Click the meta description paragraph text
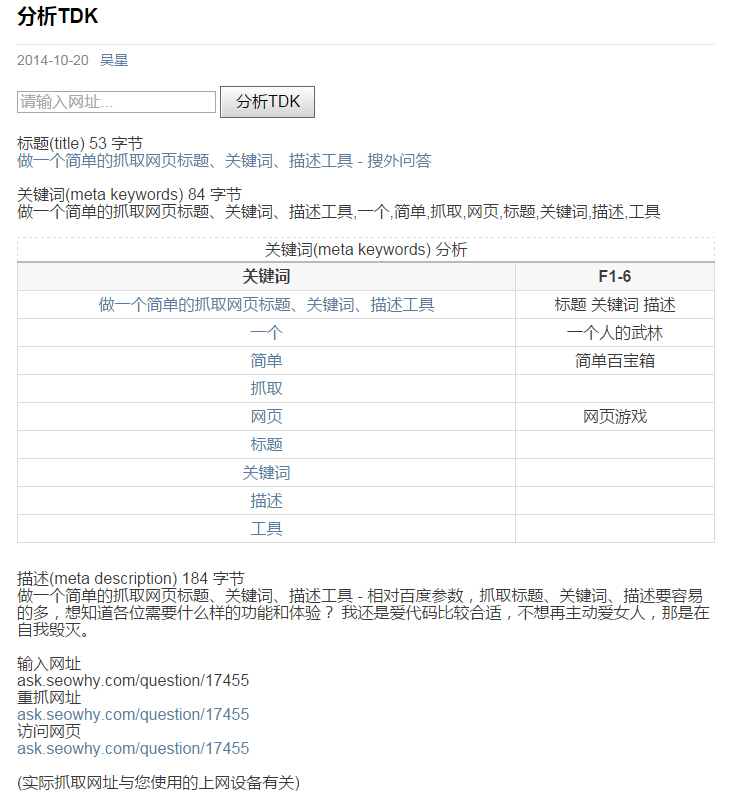 tap(363, 613)
